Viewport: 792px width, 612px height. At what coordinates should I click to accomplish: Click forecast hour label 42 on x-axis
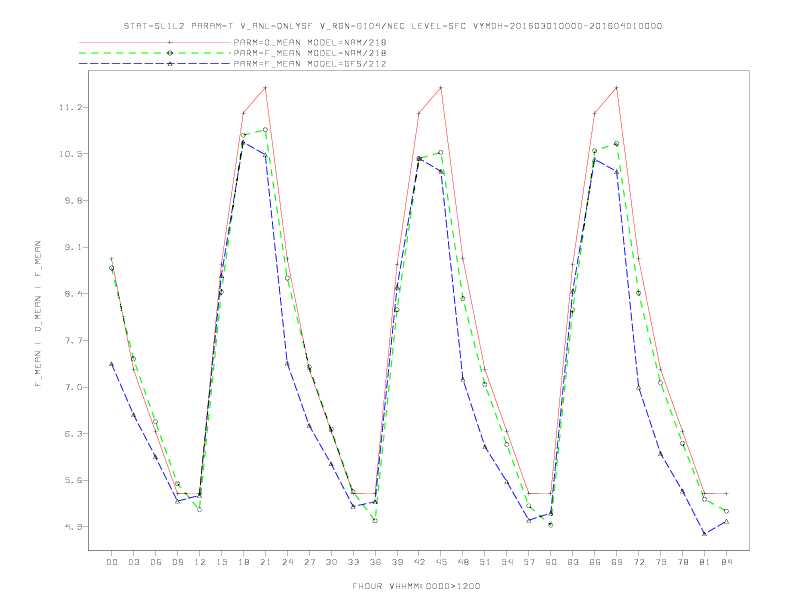(419, 562)
